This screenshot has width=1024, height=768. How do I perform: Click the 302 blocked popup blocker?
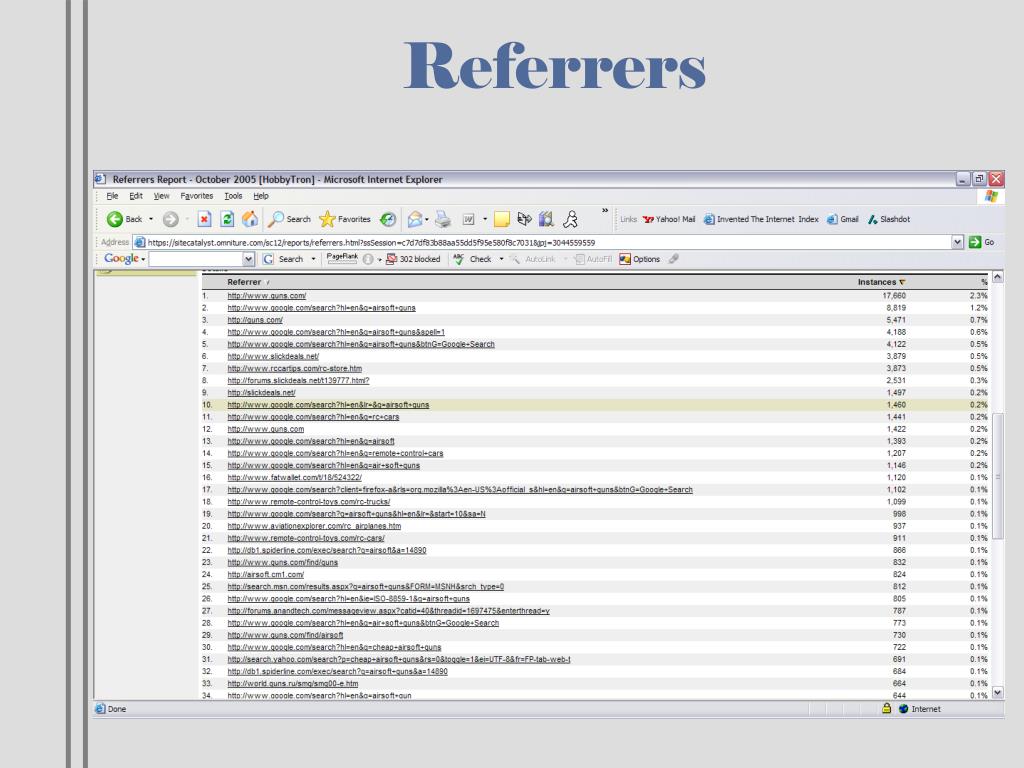413,259
